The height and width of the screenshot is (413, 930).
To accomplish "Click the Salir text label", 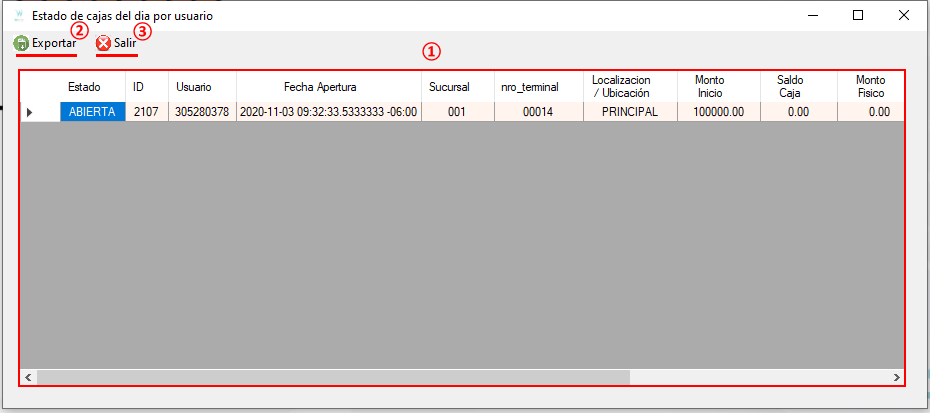I will [125, 43].
